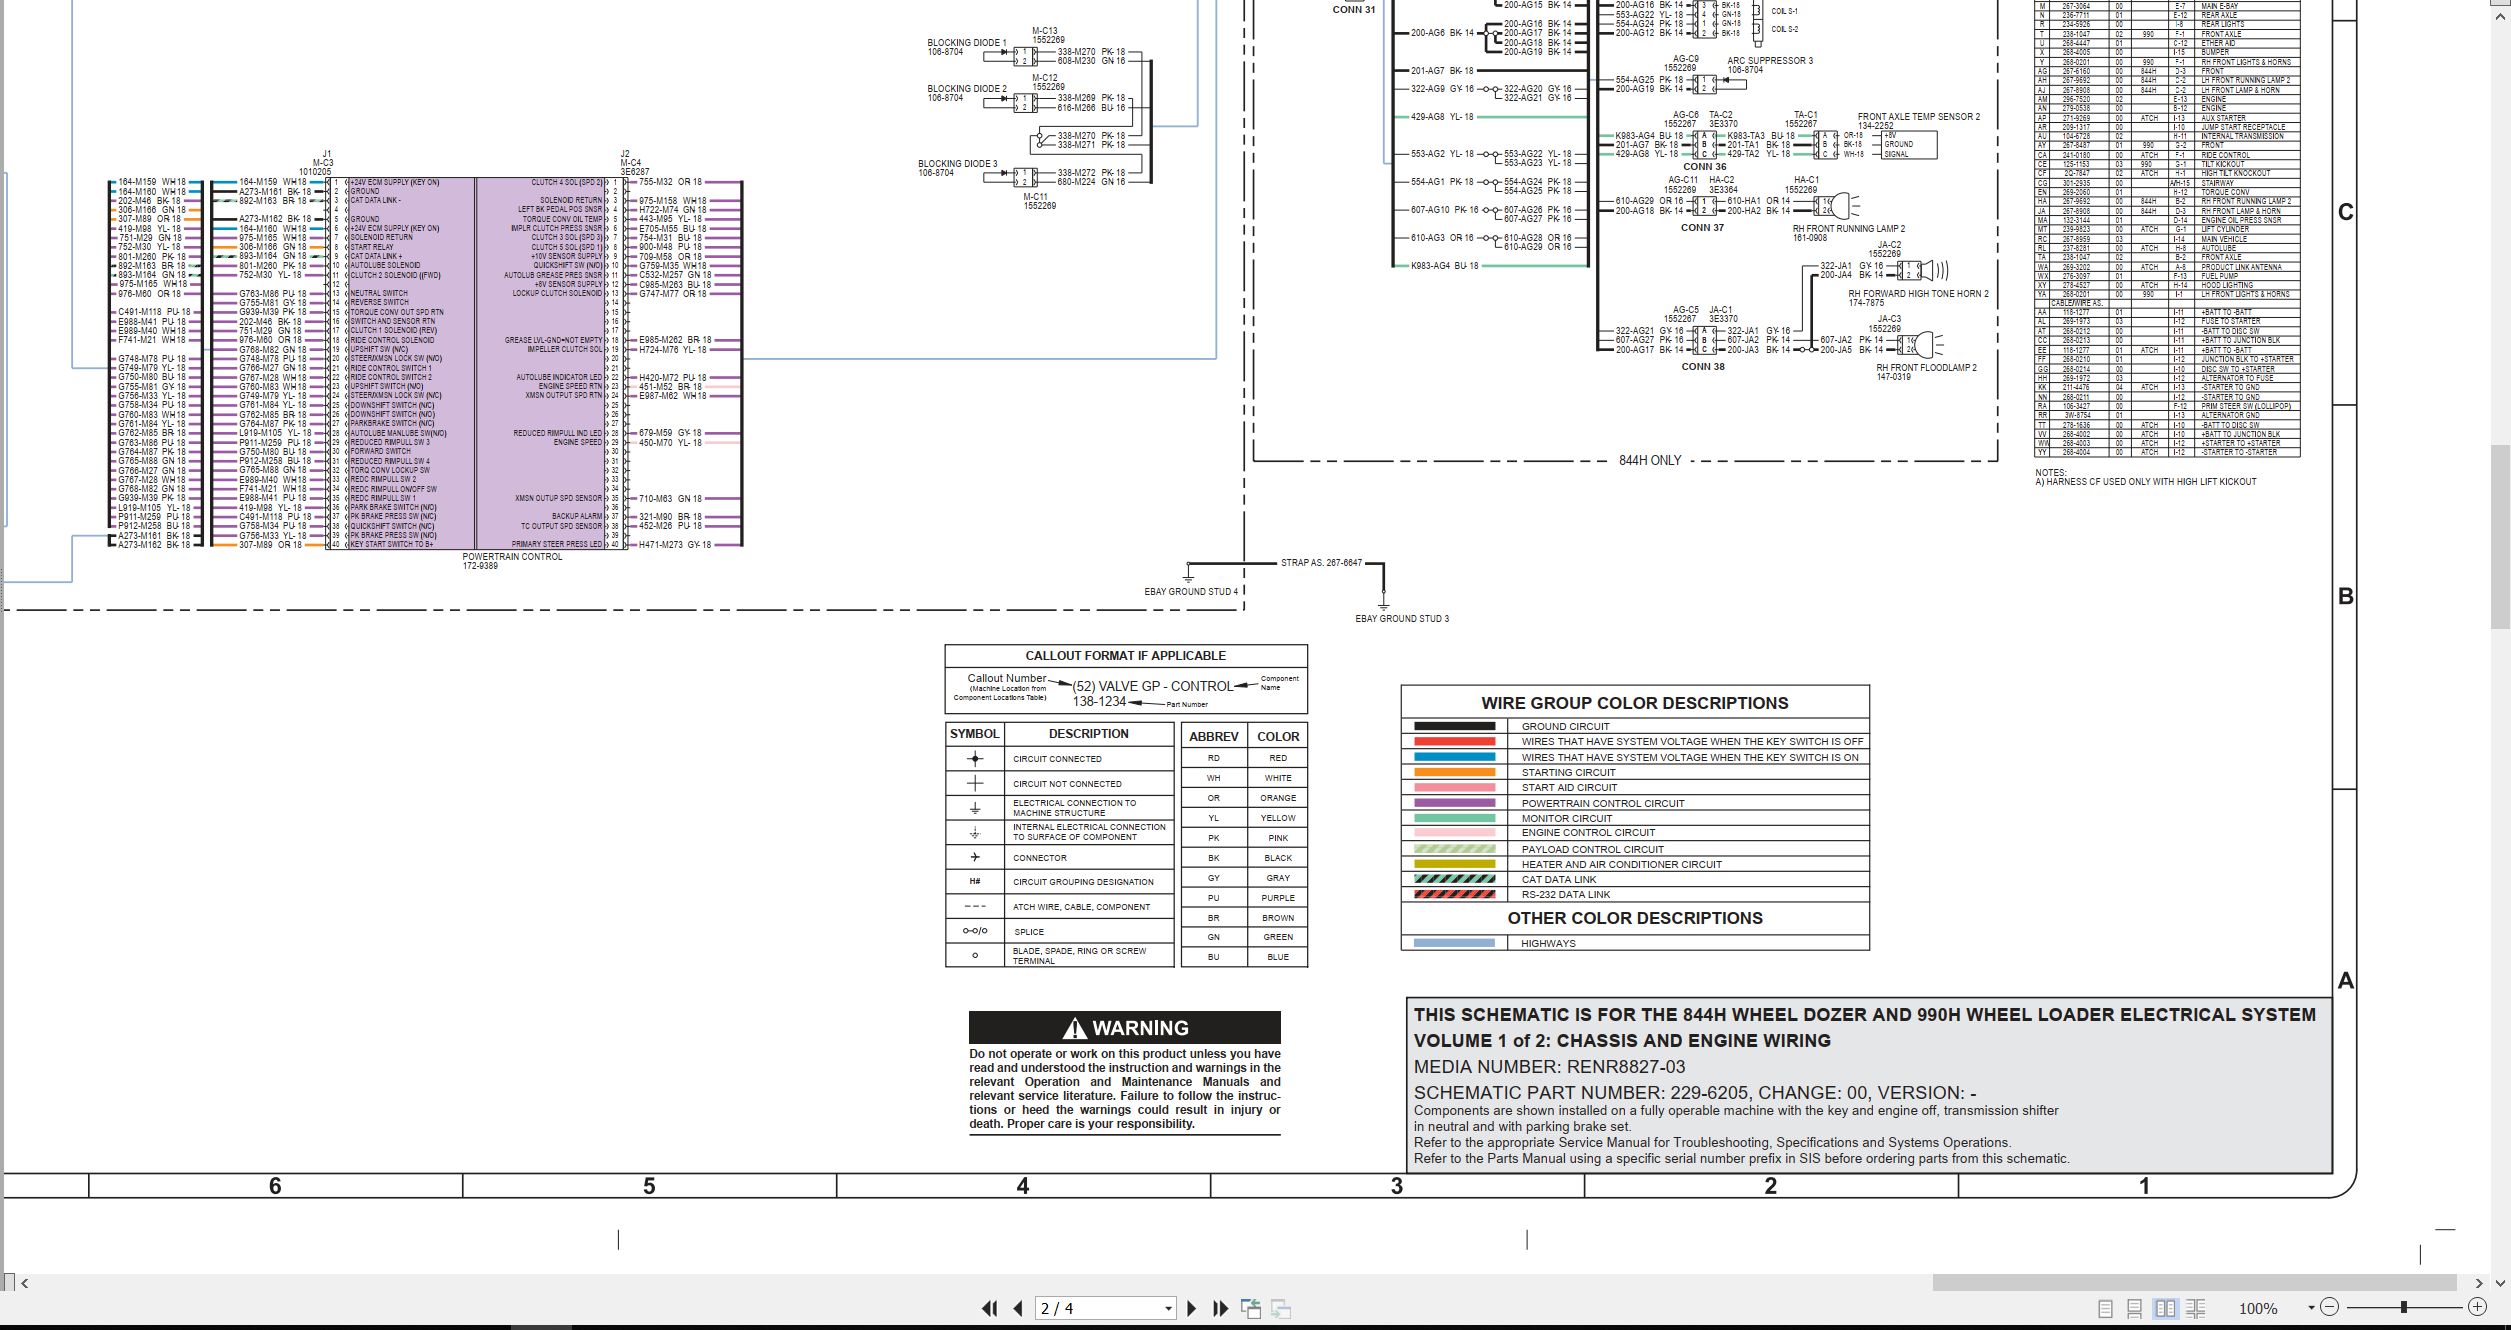Click the SCHEMATIC PART NUMBER 229-6205 line
Image resolution: width=2511 pixels, height=1330 pixels.
[1695, 1093]
